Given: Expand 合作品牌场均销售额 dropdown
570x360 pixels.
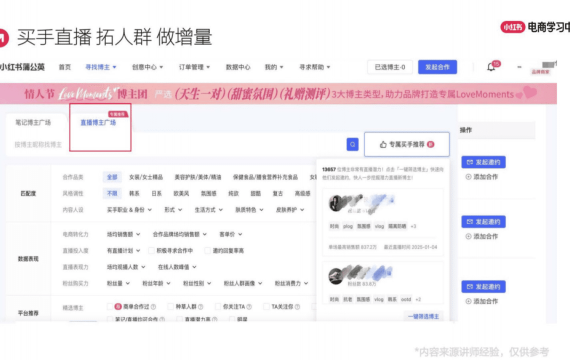Looking at the screenshot, I should pyautogui.click(x=180, y=234).
